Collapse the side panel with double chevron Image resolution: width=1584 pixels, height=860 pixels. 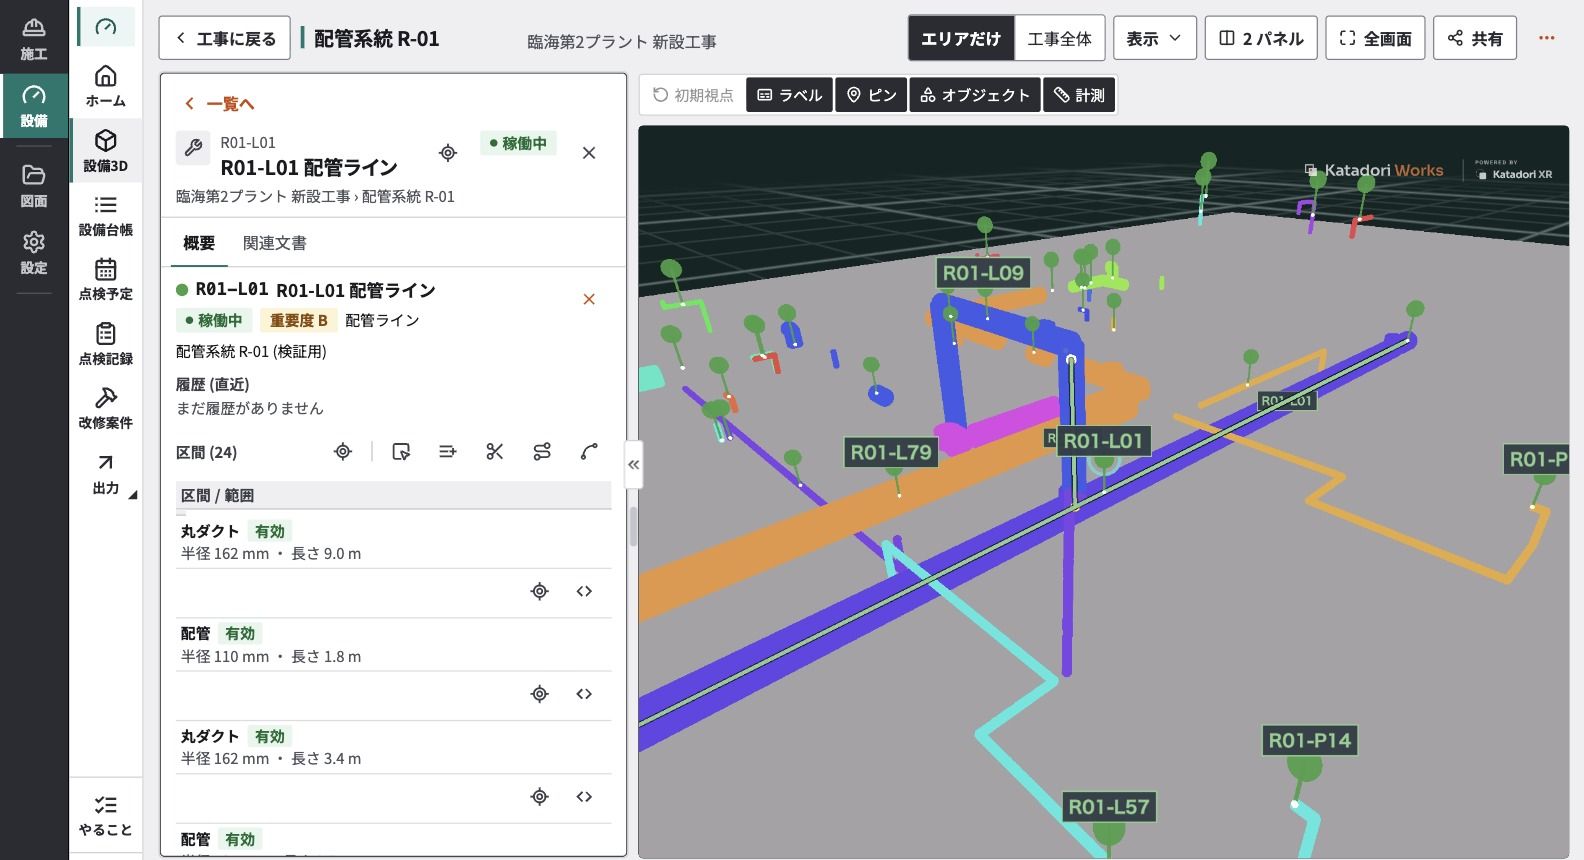click(634, 465)
